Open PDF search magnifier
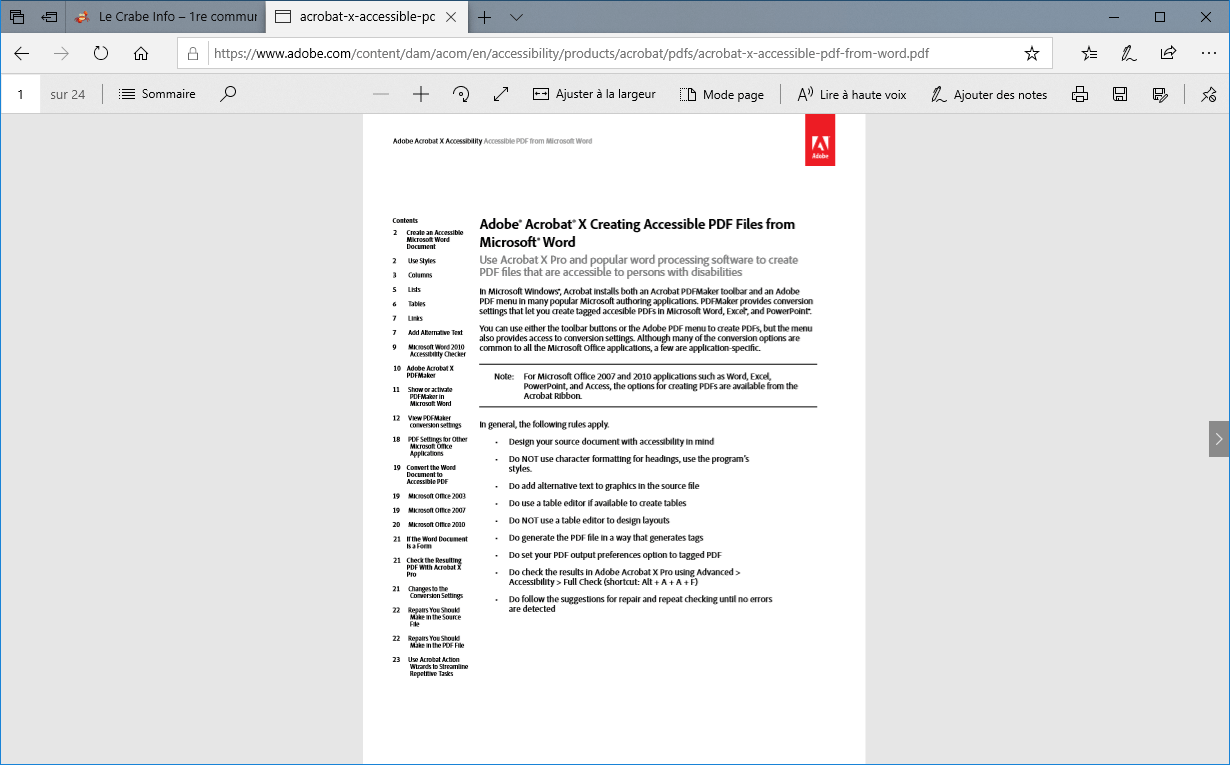1230x765 pixels. pos(228,94)
